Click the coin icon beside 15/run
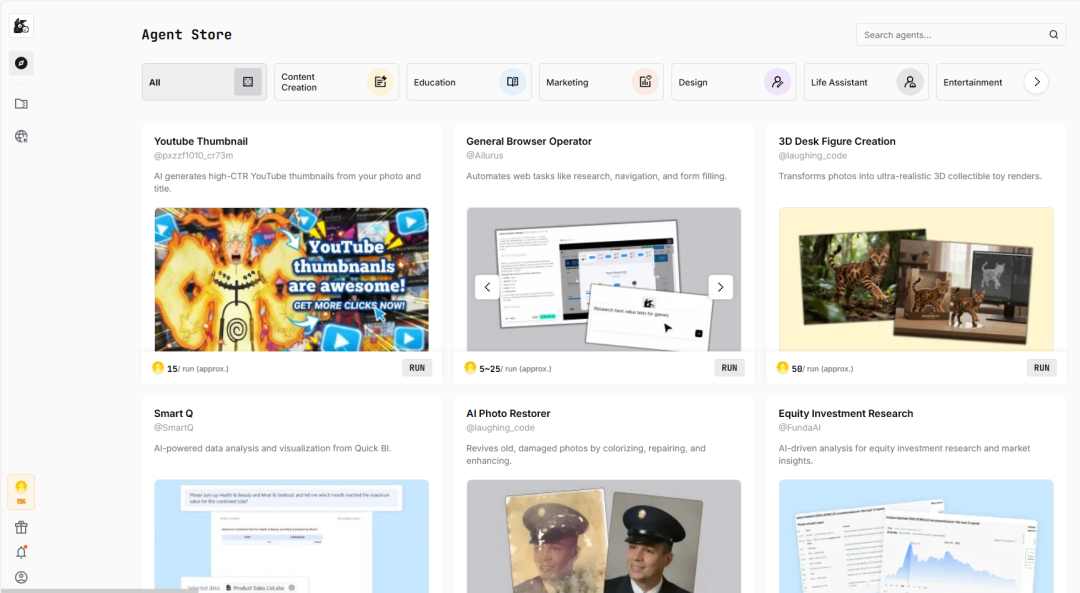The width and height of the screenshot is (1080, 593). pos(158,368)
